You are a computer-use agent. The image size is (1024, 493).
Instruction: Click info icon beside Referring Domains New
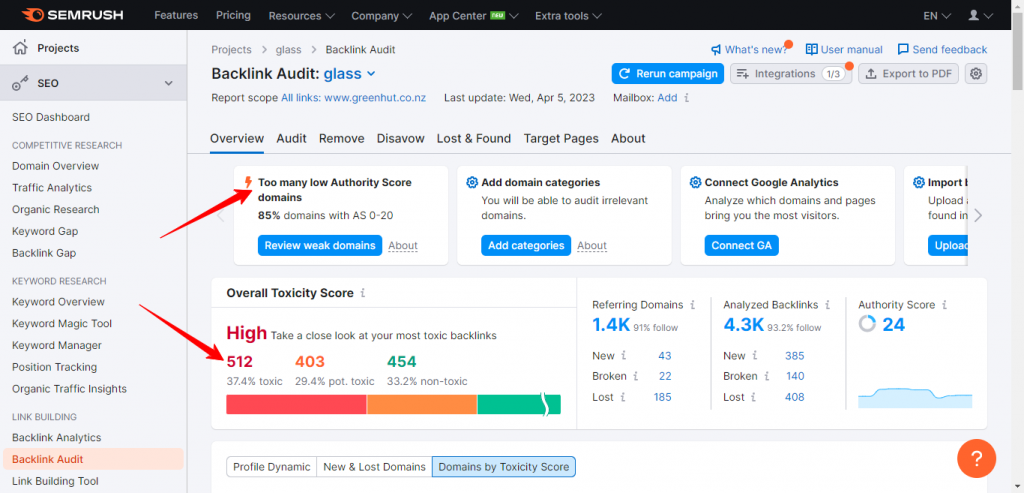[624, 356]
